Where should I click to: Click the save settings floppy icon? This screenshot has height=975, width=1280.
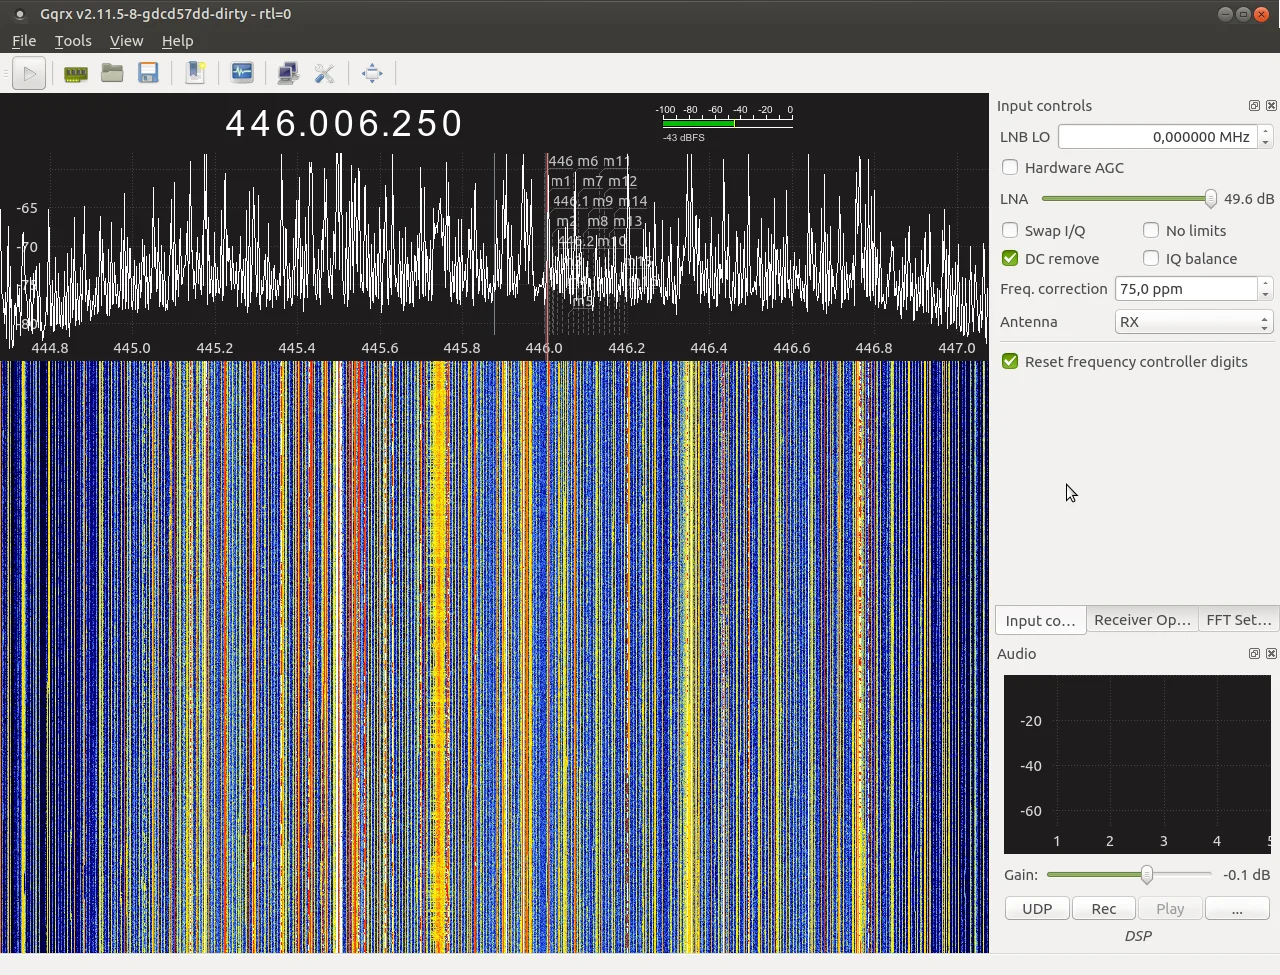click(x=148, y=73)
